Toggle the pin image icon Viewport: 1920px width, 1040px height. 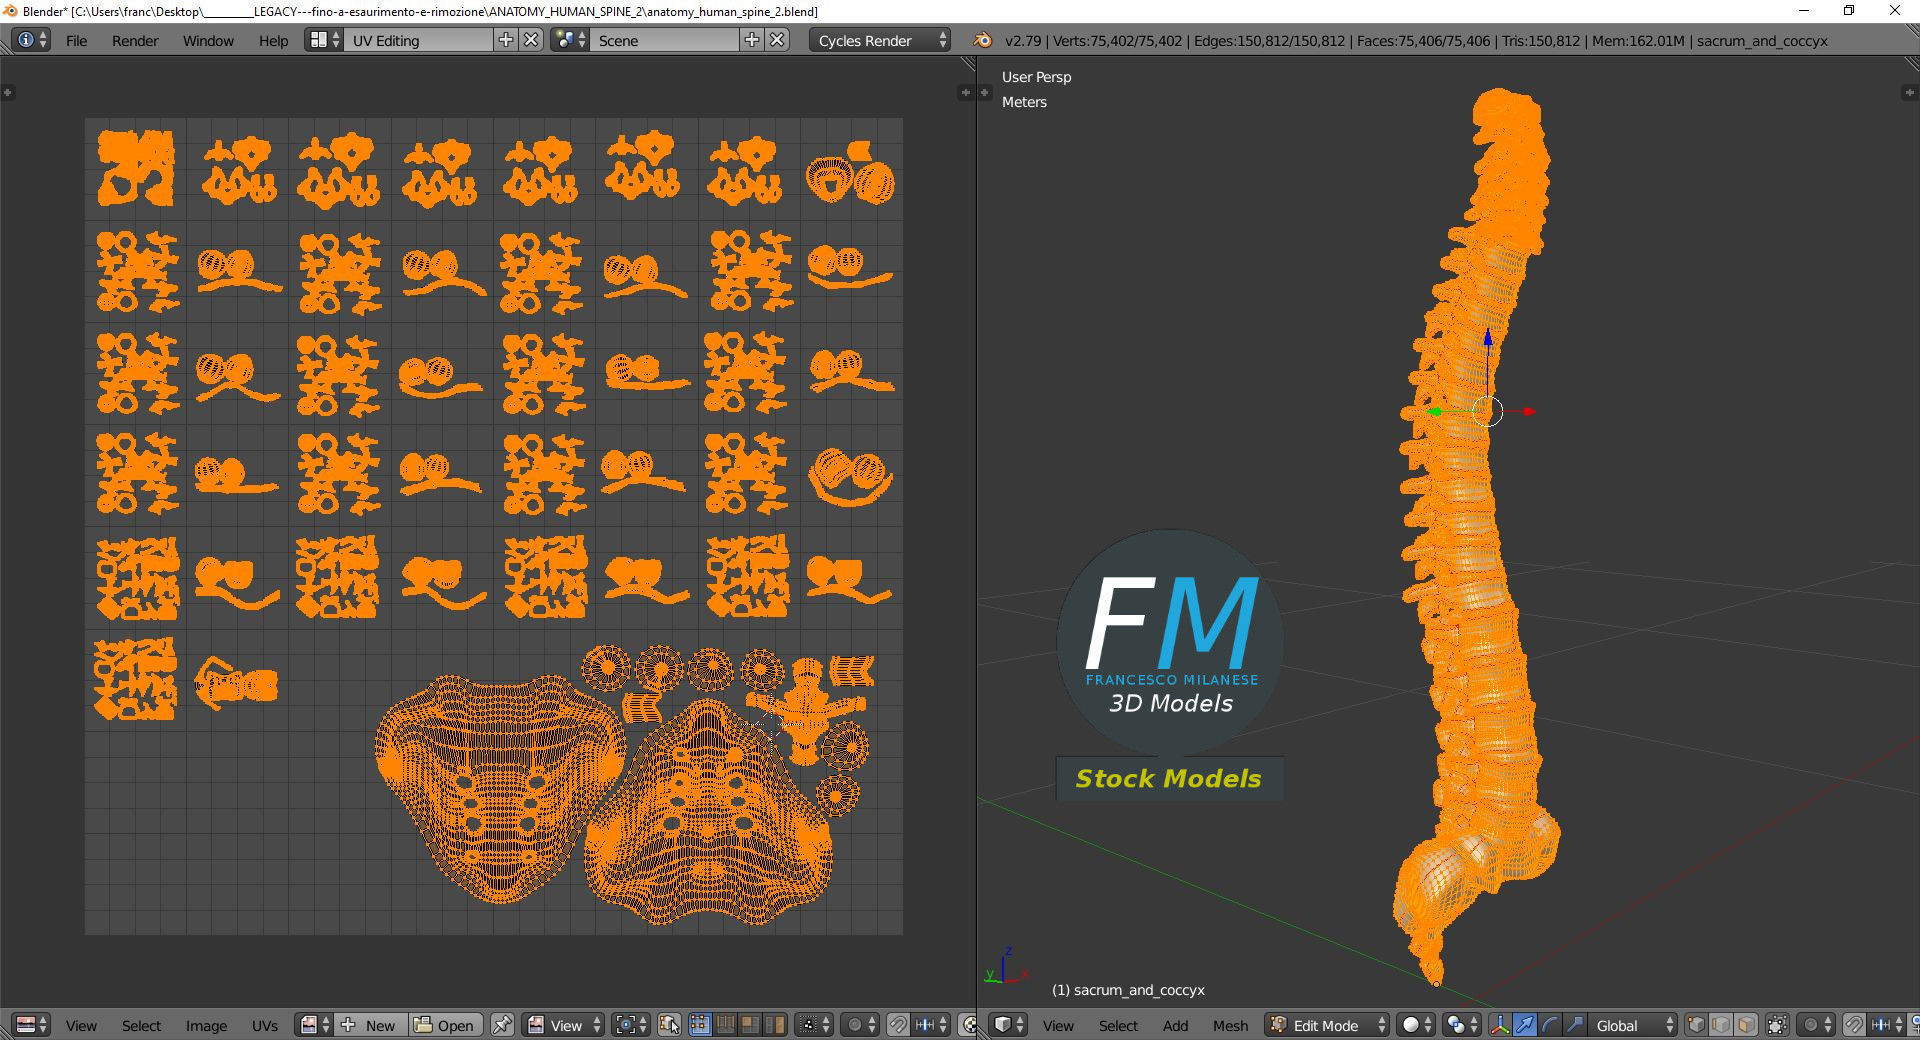point(502,1025)
